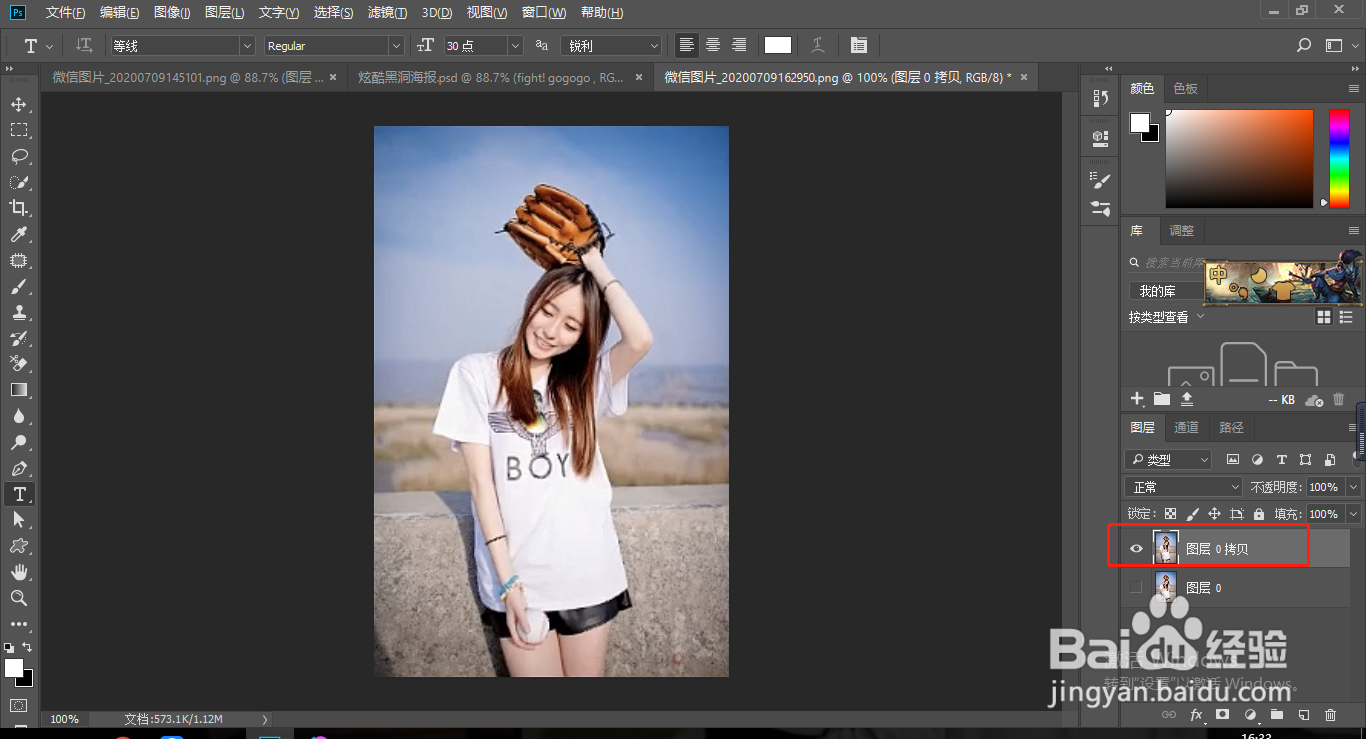This screenshot has height=739, width=1366.
Task: Select the Move tool
Action: point(19,104)
